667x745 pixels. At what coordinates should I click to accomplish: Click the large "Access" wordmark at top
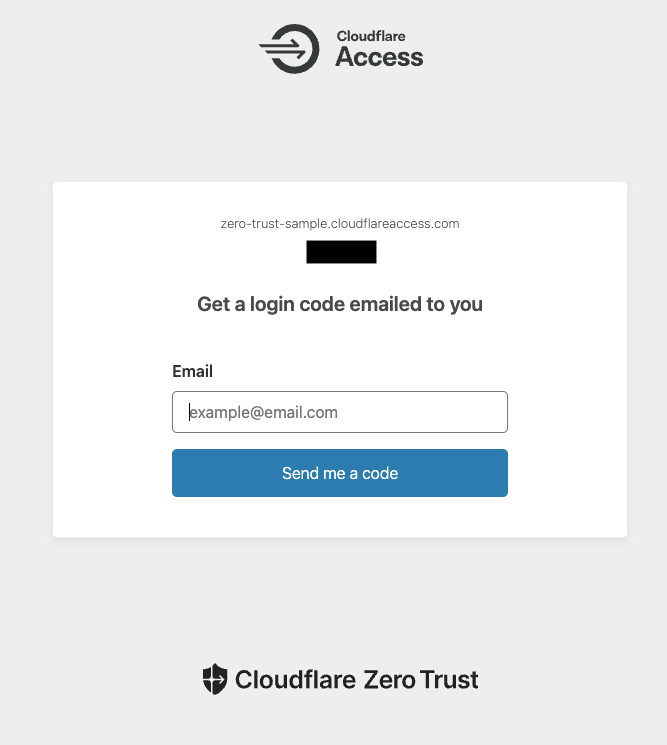pos(379,58)
